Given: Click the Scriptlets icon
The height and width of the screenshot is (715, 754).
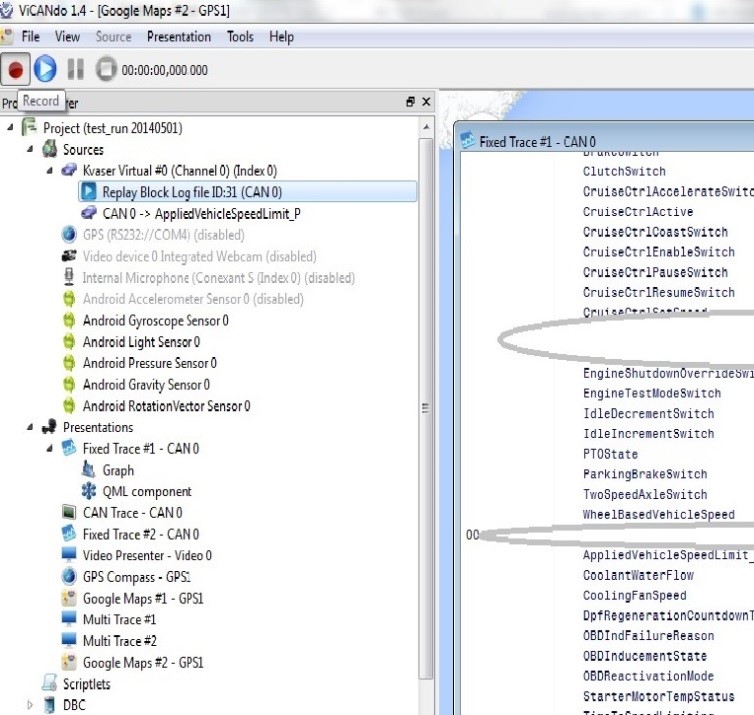Looking at the screenshot, I should [x=49, y=683].
